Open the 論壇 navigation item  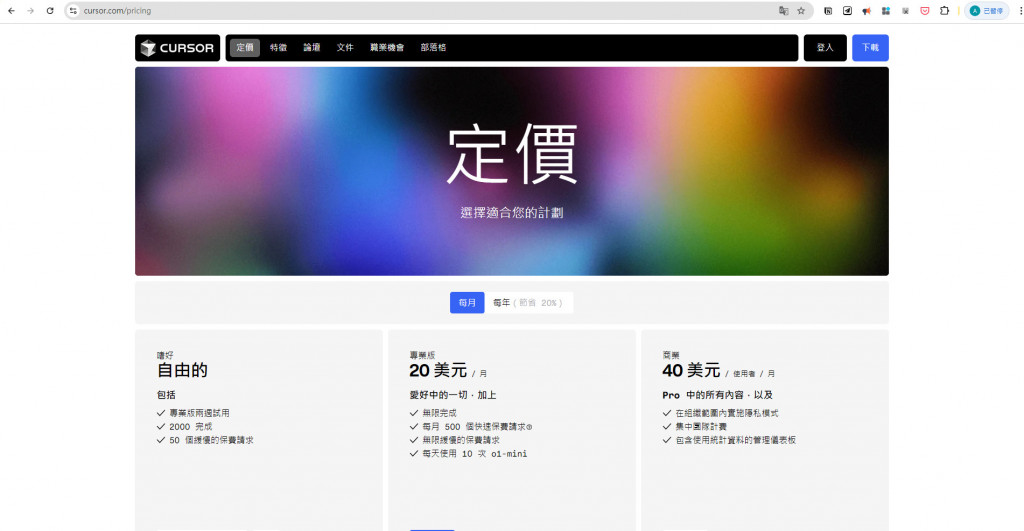(312, 48)
